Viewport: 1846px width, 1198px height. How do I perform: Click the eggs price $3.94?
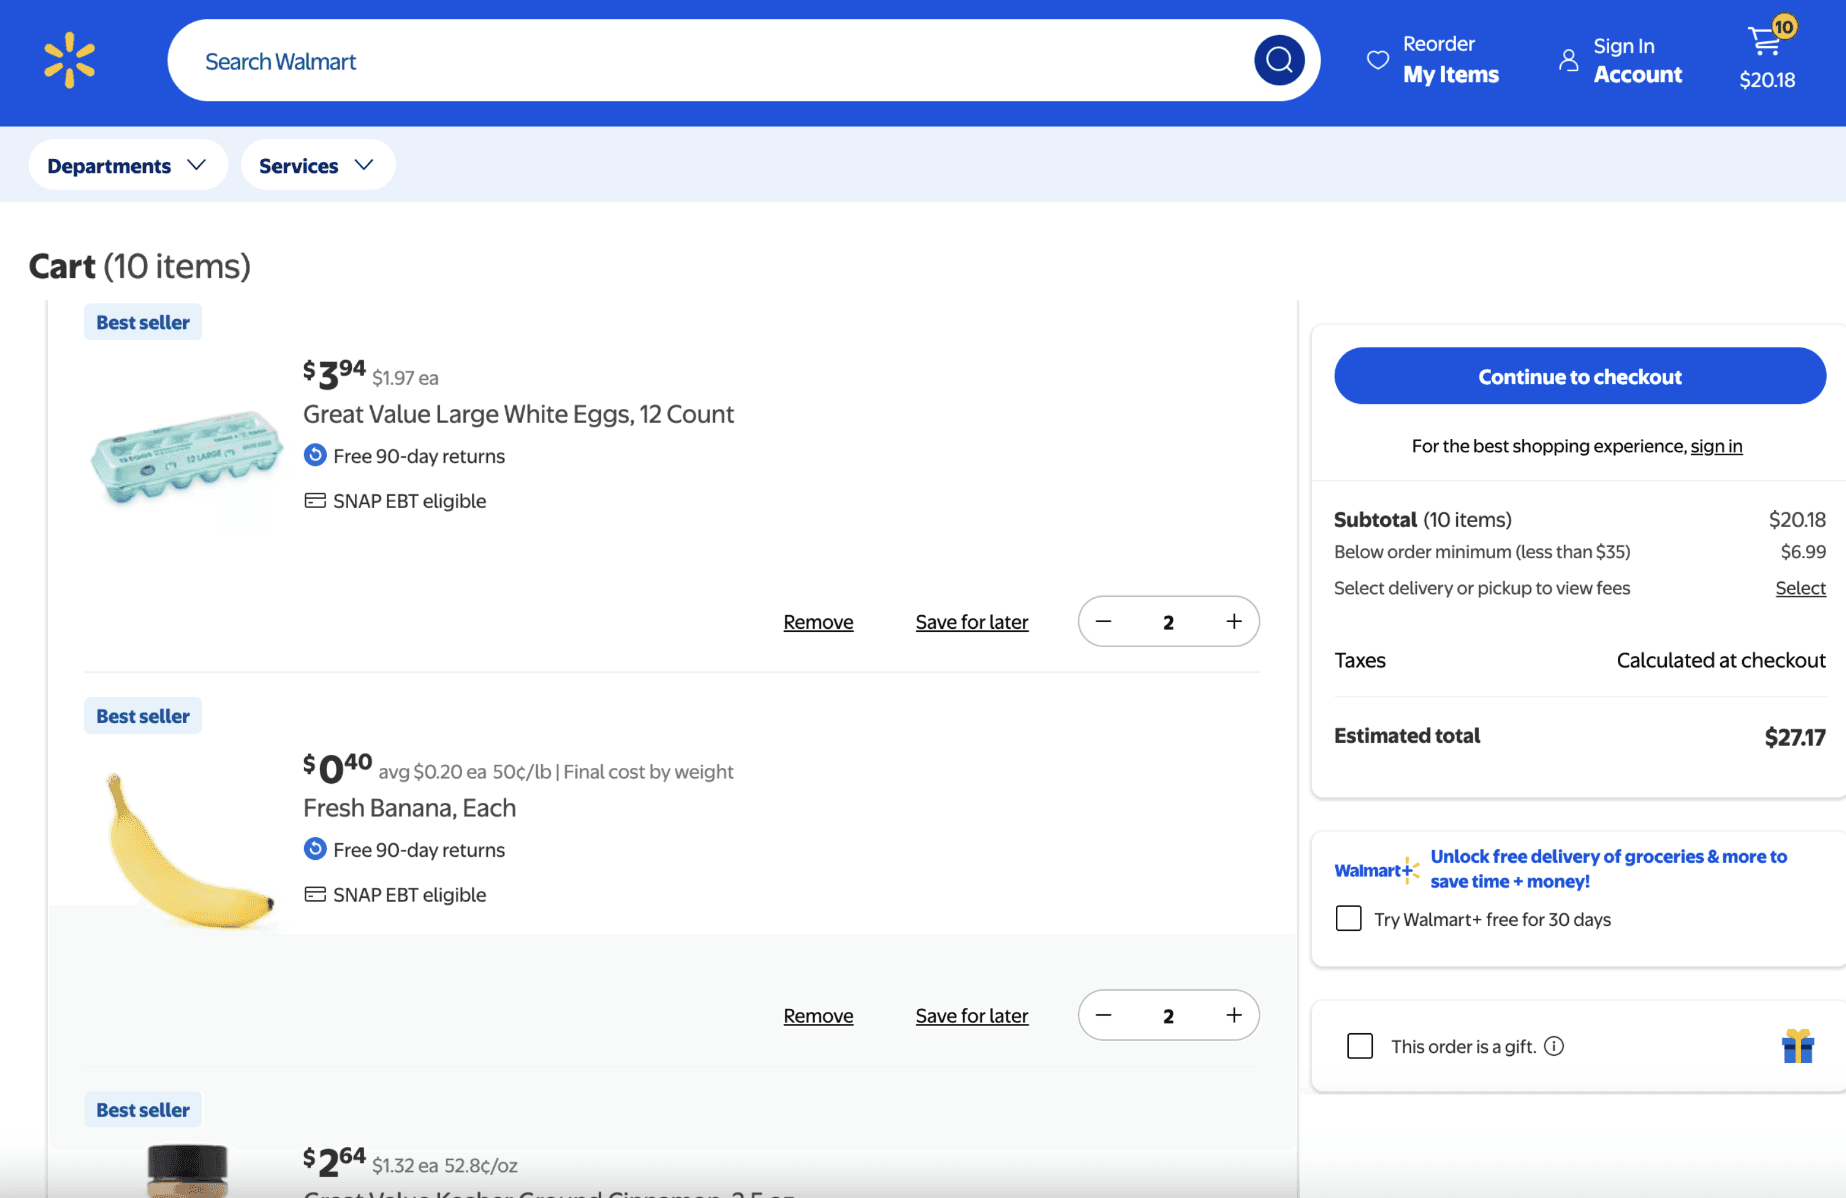click(x=334, y=374)
